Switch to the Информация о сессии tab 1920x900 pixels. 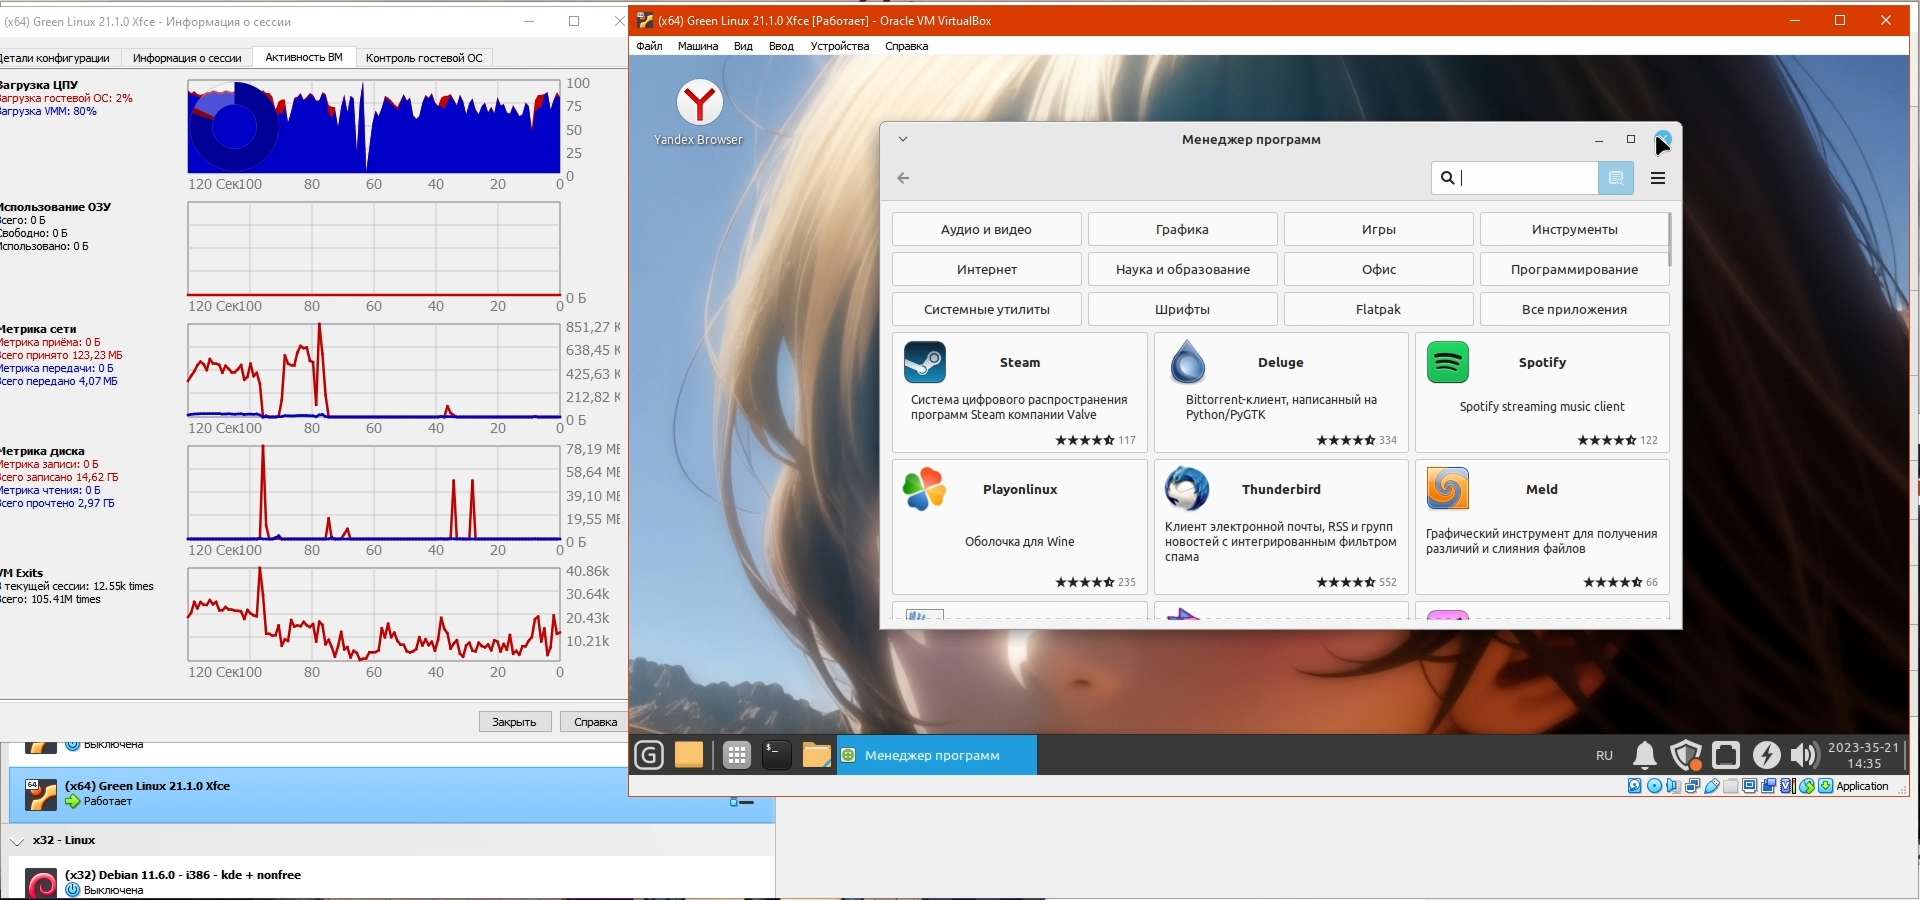(x=187, y=58)
